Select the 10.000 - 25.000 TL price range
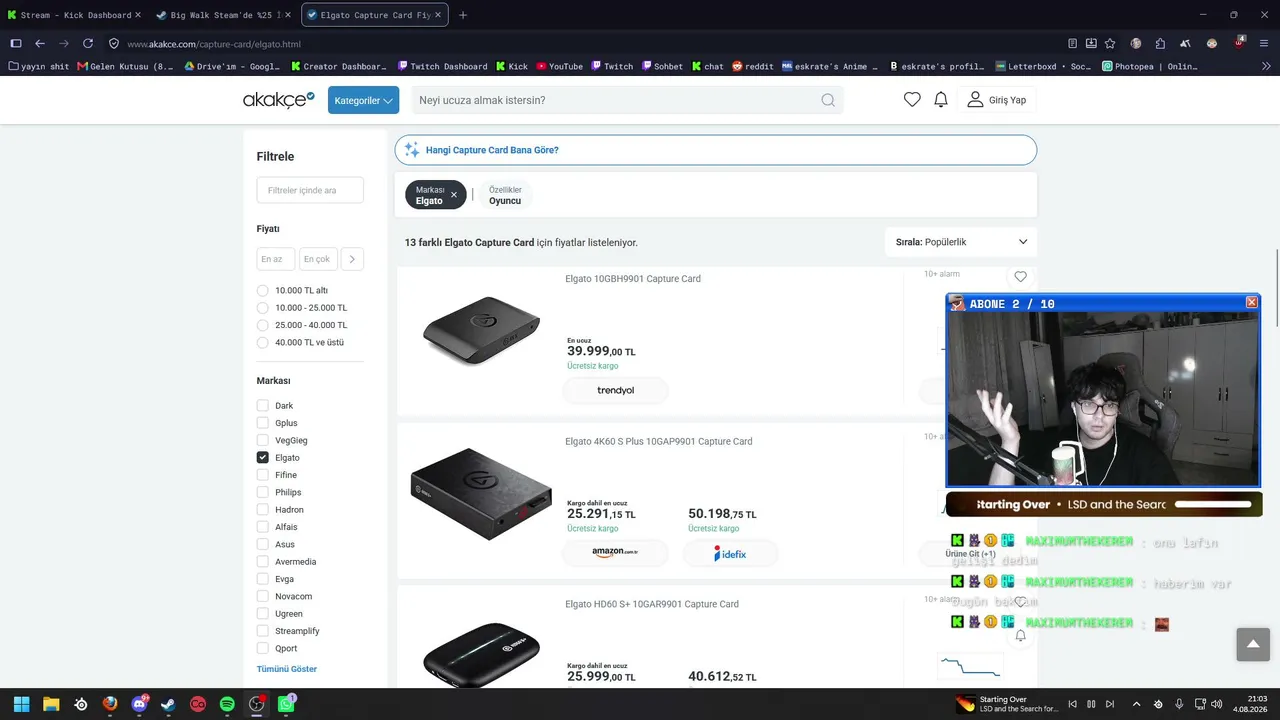Image resolution: width=1280 pixels, height=720 pixels. click(x=263, y=308)
